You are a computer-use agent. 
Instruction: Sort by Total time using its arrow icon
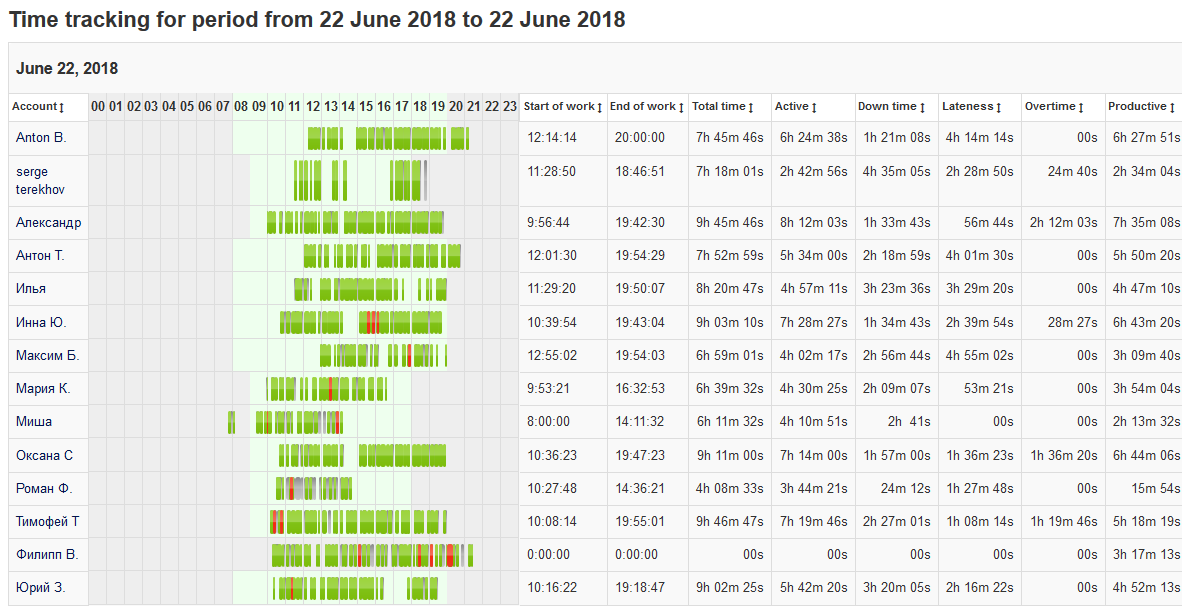click(750, 107)
